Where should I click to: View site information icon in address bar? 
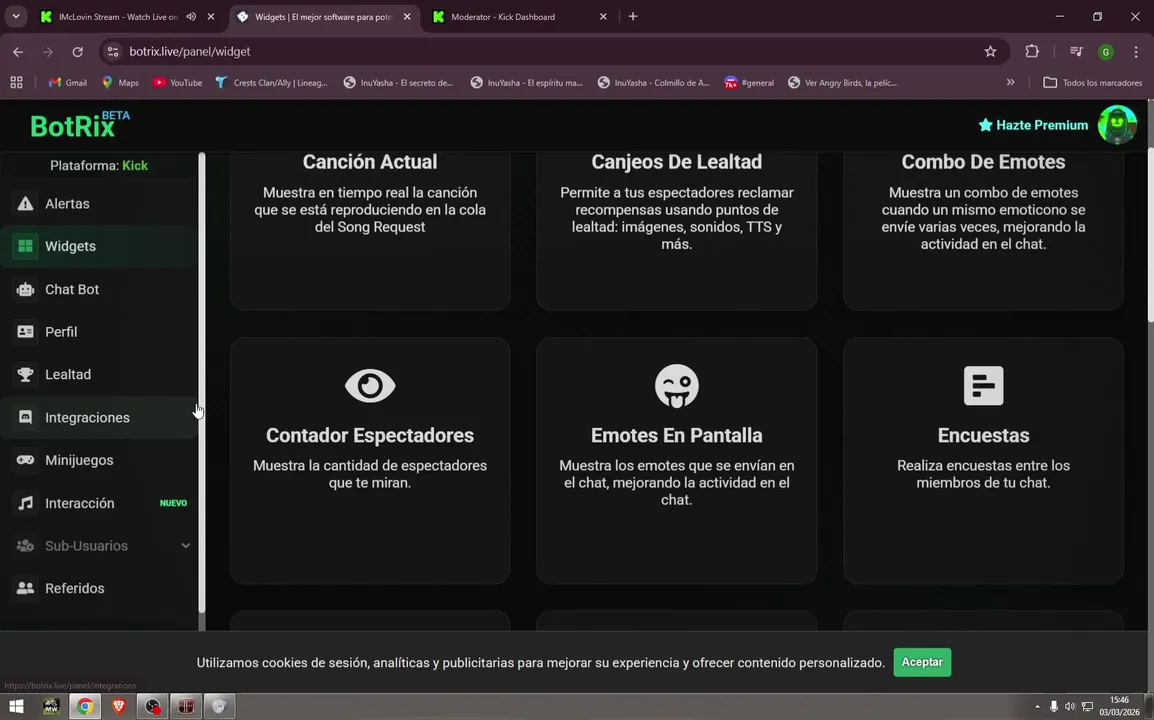[113, 52]
